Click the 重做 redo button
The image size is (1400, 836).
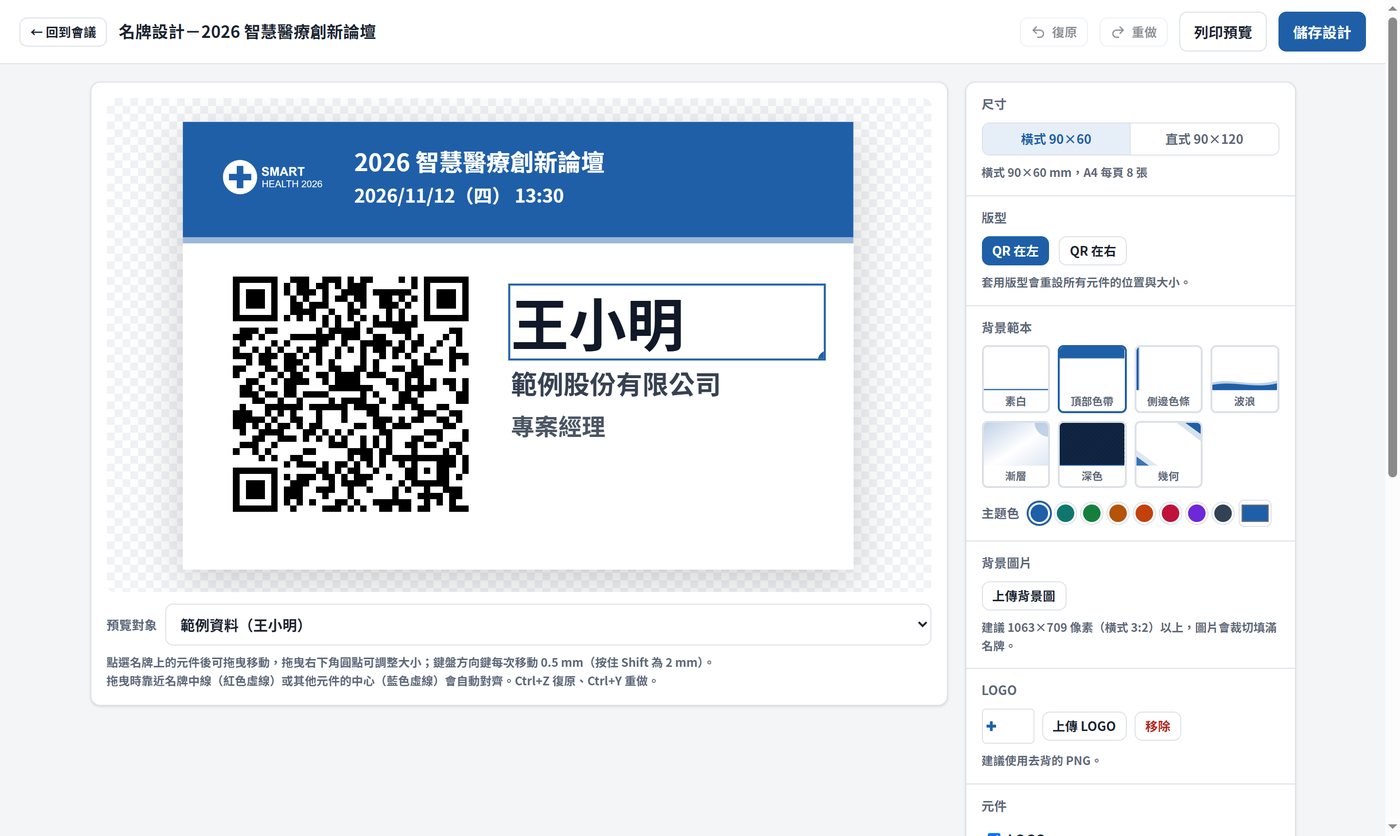(x=1133, y=32)
